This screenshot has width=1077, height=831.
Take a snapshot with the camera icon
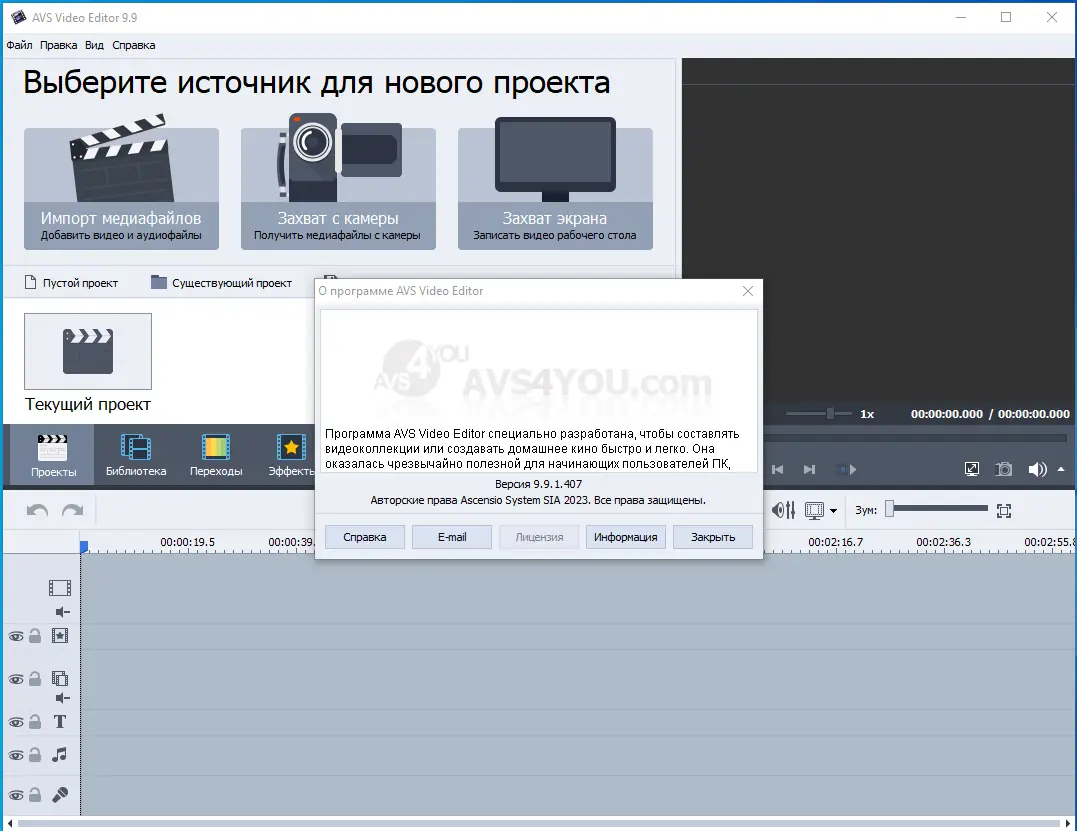click(1003, 469)
